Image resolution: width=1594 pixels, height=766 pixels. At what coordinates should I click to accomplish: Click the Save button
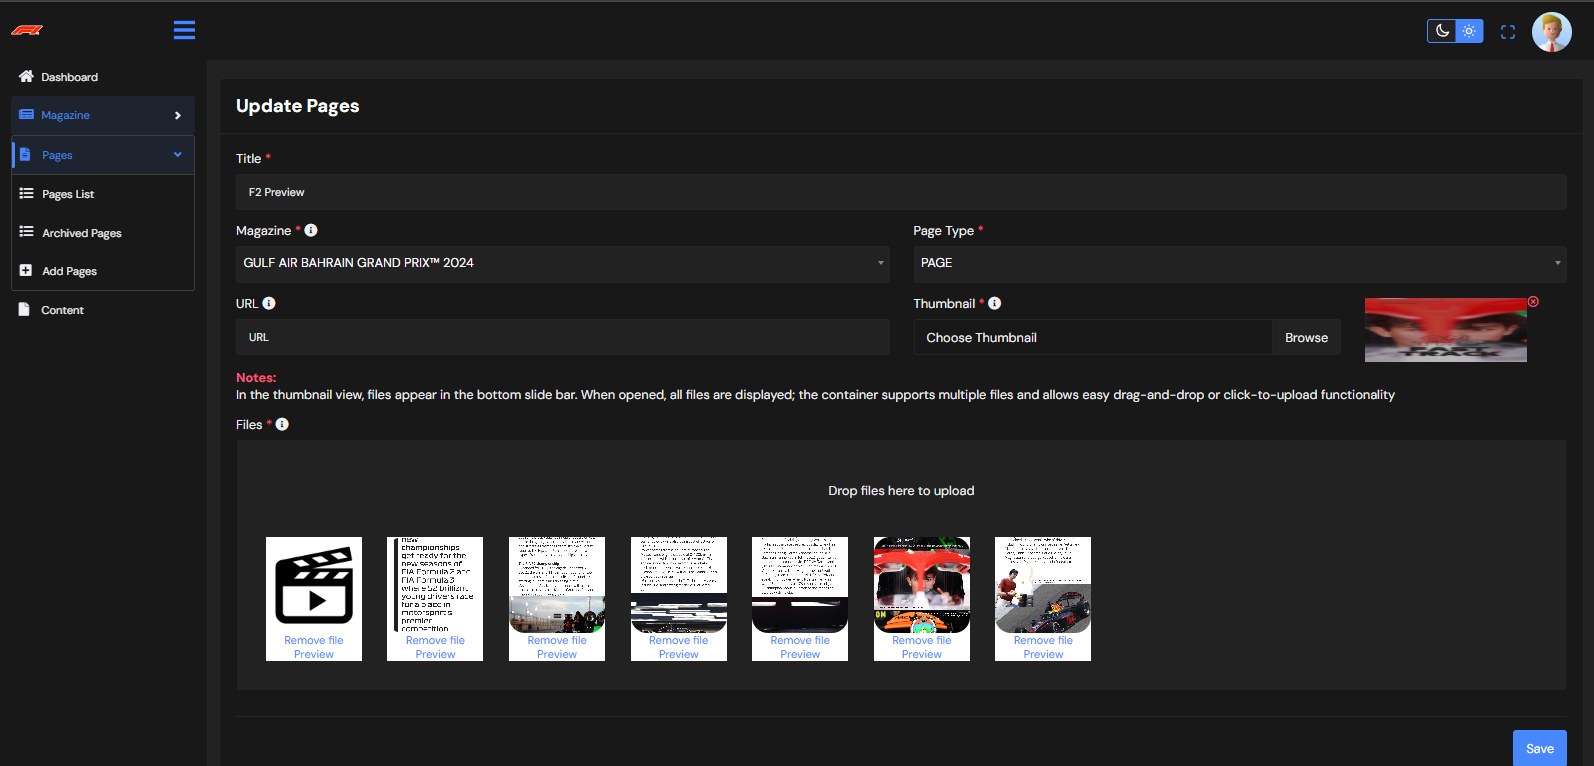pyautogui.click(x=1540, y=748)
